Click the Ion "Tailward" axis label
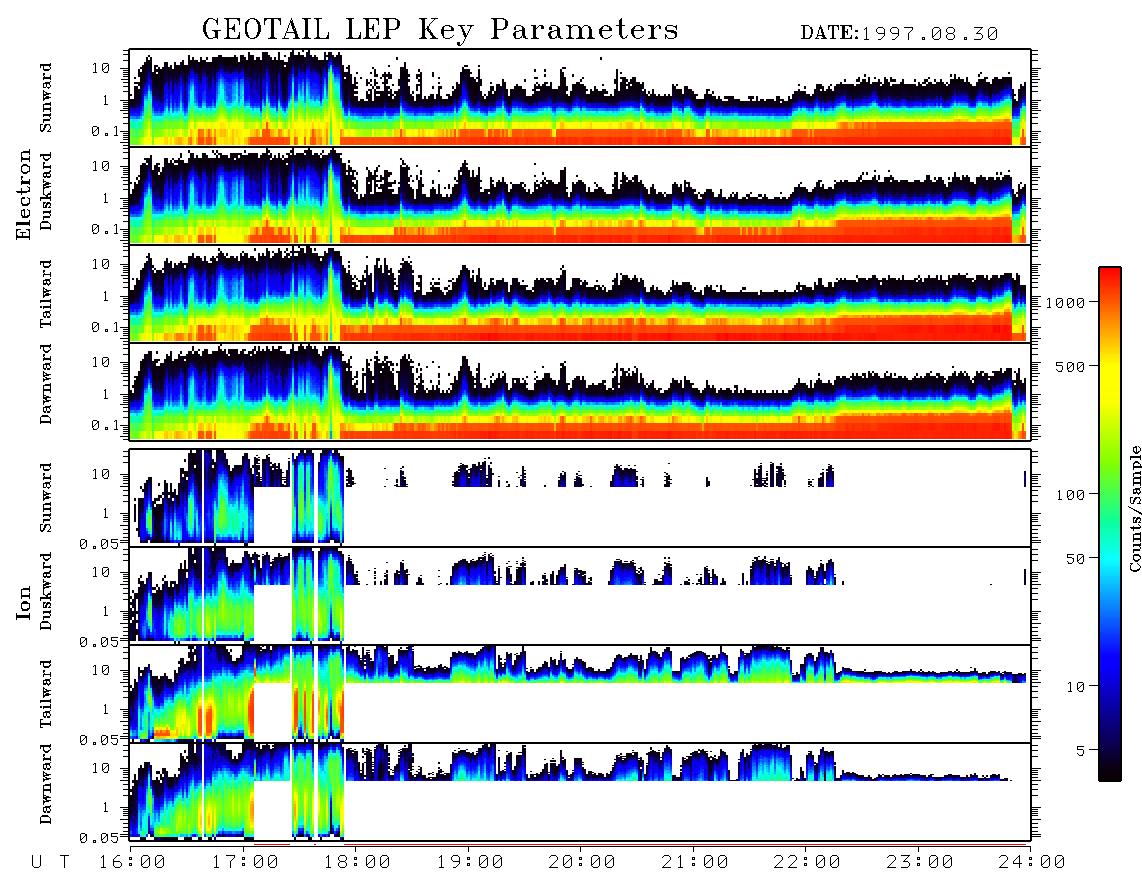The height and width of the screenshot is (880, 1142). pyautogui.click(x=46, y=694)
